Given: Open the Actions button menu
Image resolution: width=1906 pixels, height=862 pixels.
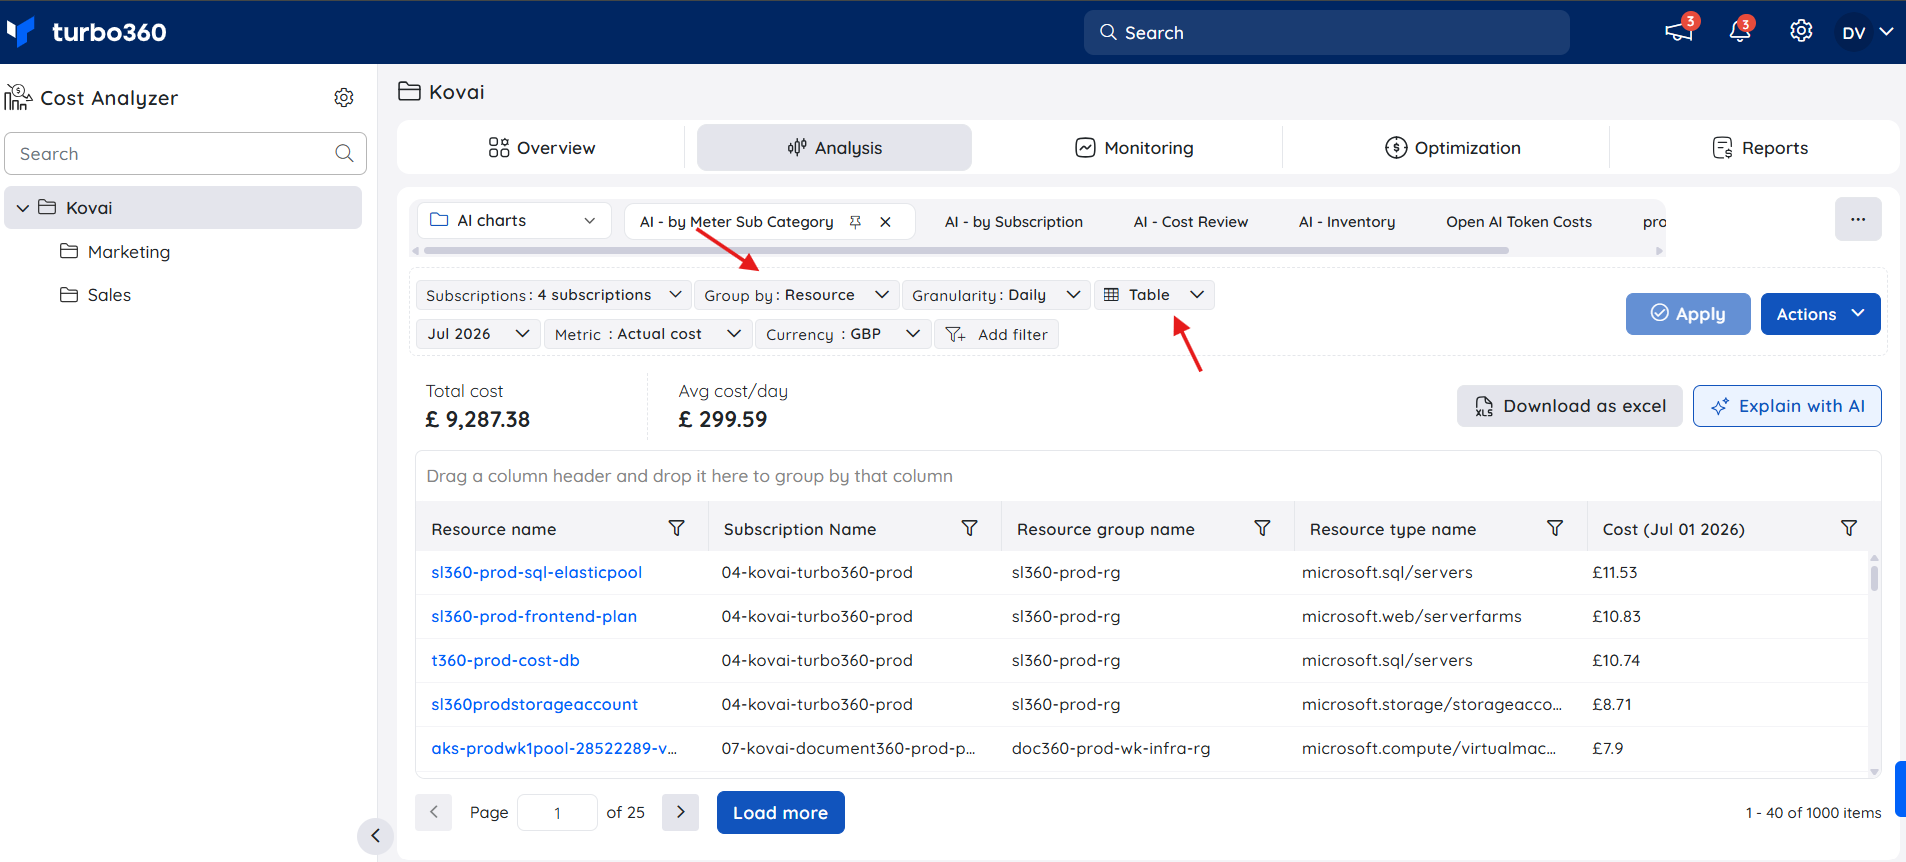Looking at the screenshot, I should pos(1820,314).
